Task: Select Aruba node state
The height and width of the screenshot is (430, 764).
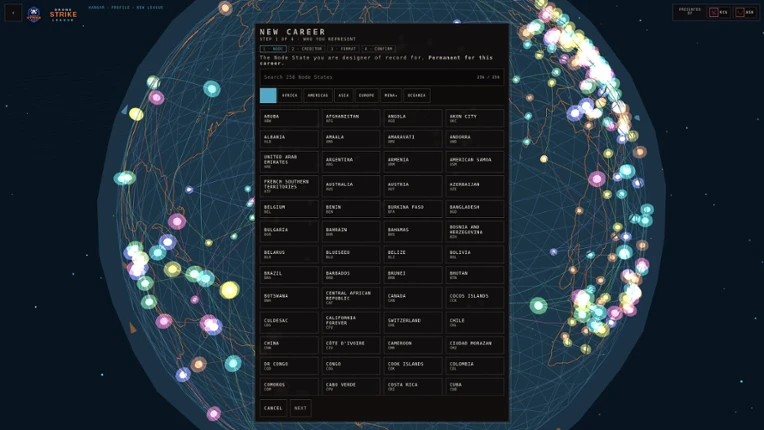Action: coord(289,118)
